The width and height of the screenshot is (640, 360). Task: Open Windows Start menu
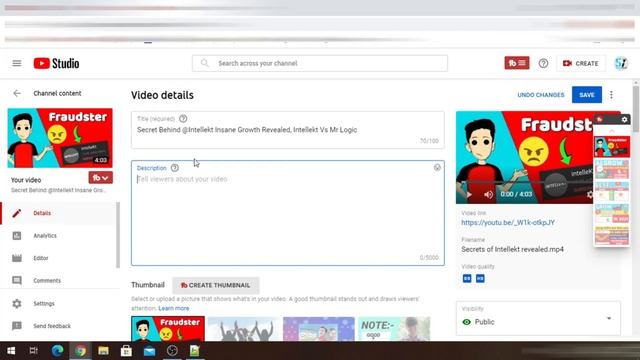[x=11, y=351]
